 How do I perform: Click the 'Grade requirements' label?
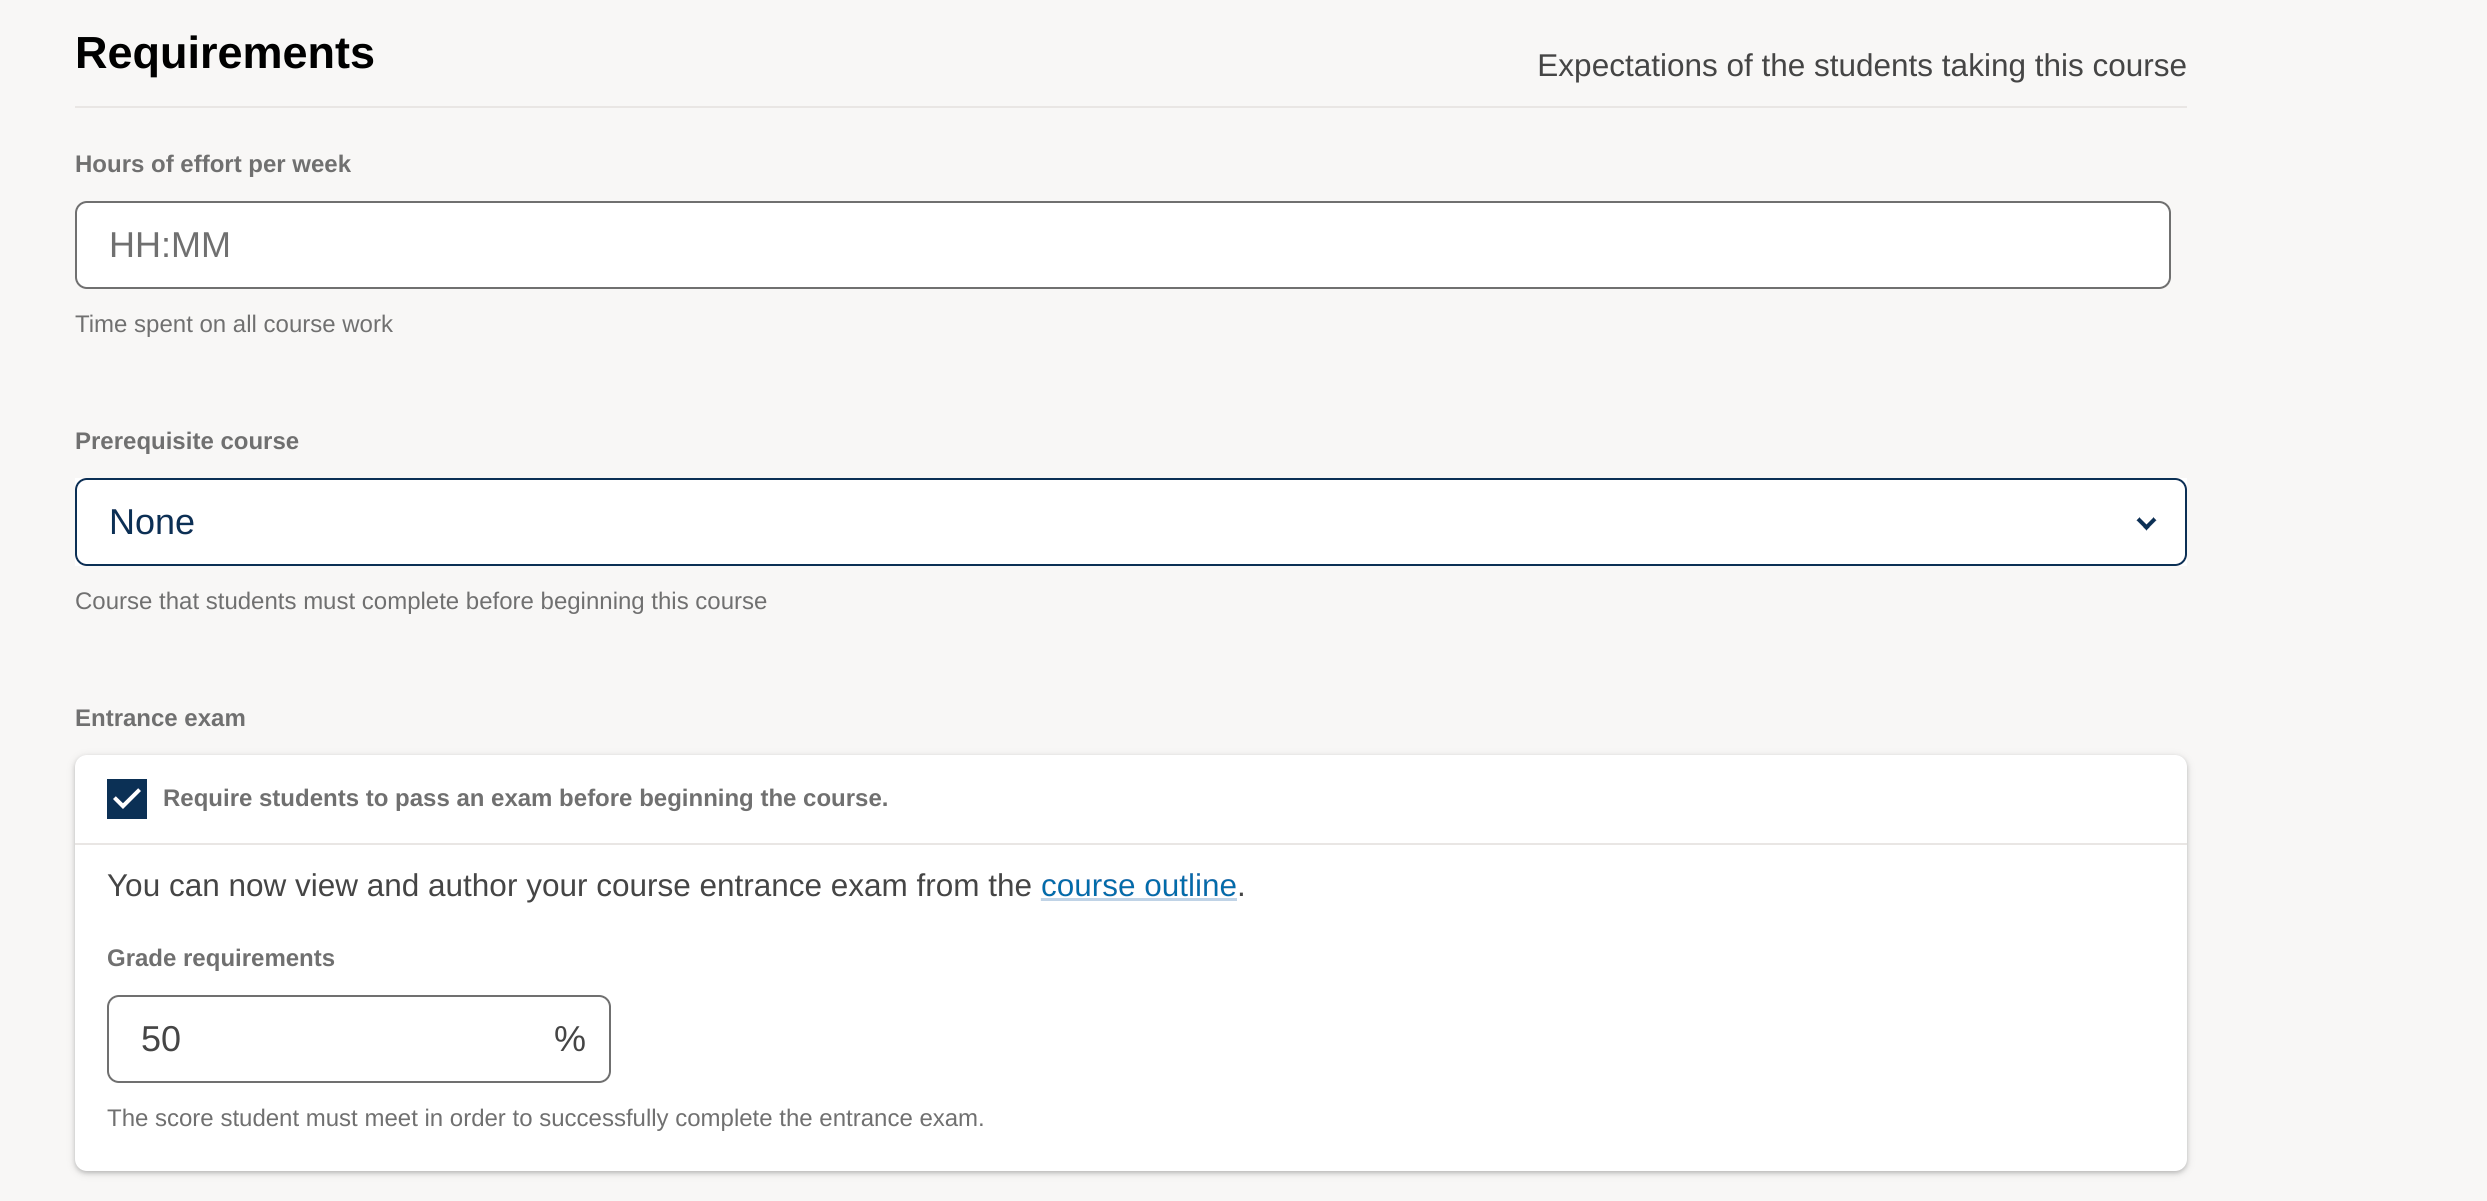click(x=220, y=958)
